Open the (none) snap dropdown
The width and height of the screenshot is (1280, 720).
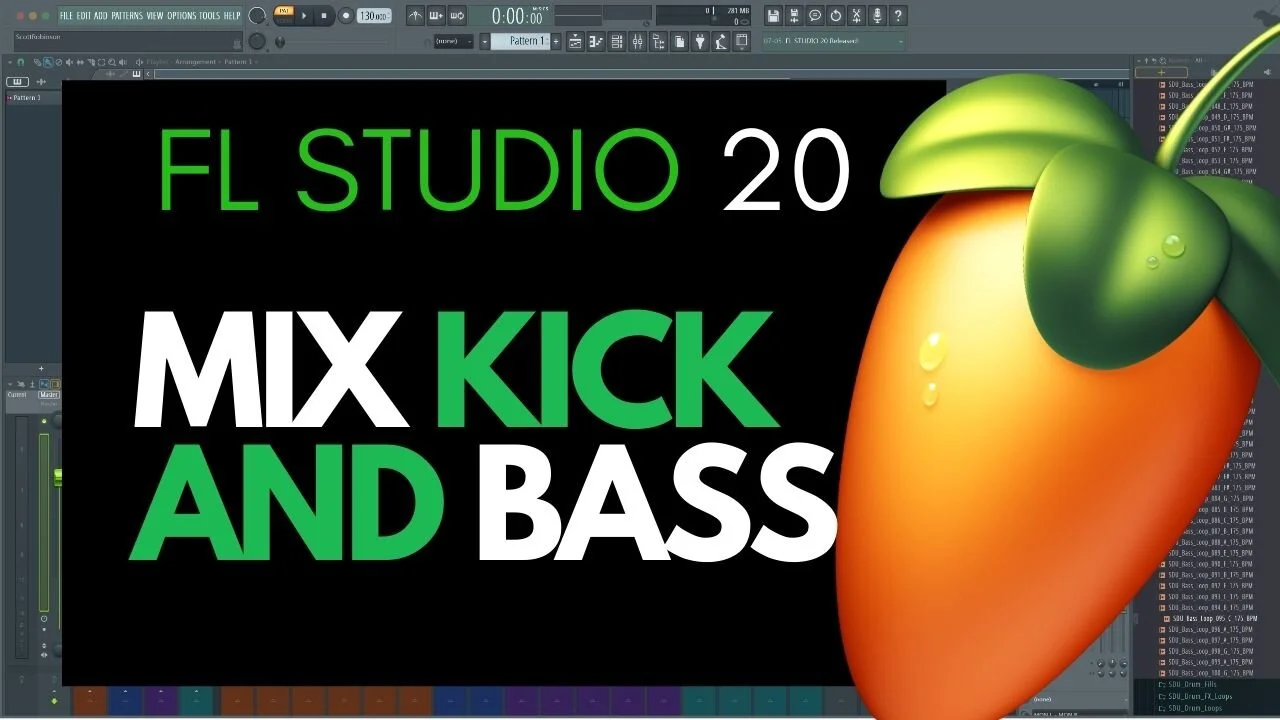coord(453,41)
